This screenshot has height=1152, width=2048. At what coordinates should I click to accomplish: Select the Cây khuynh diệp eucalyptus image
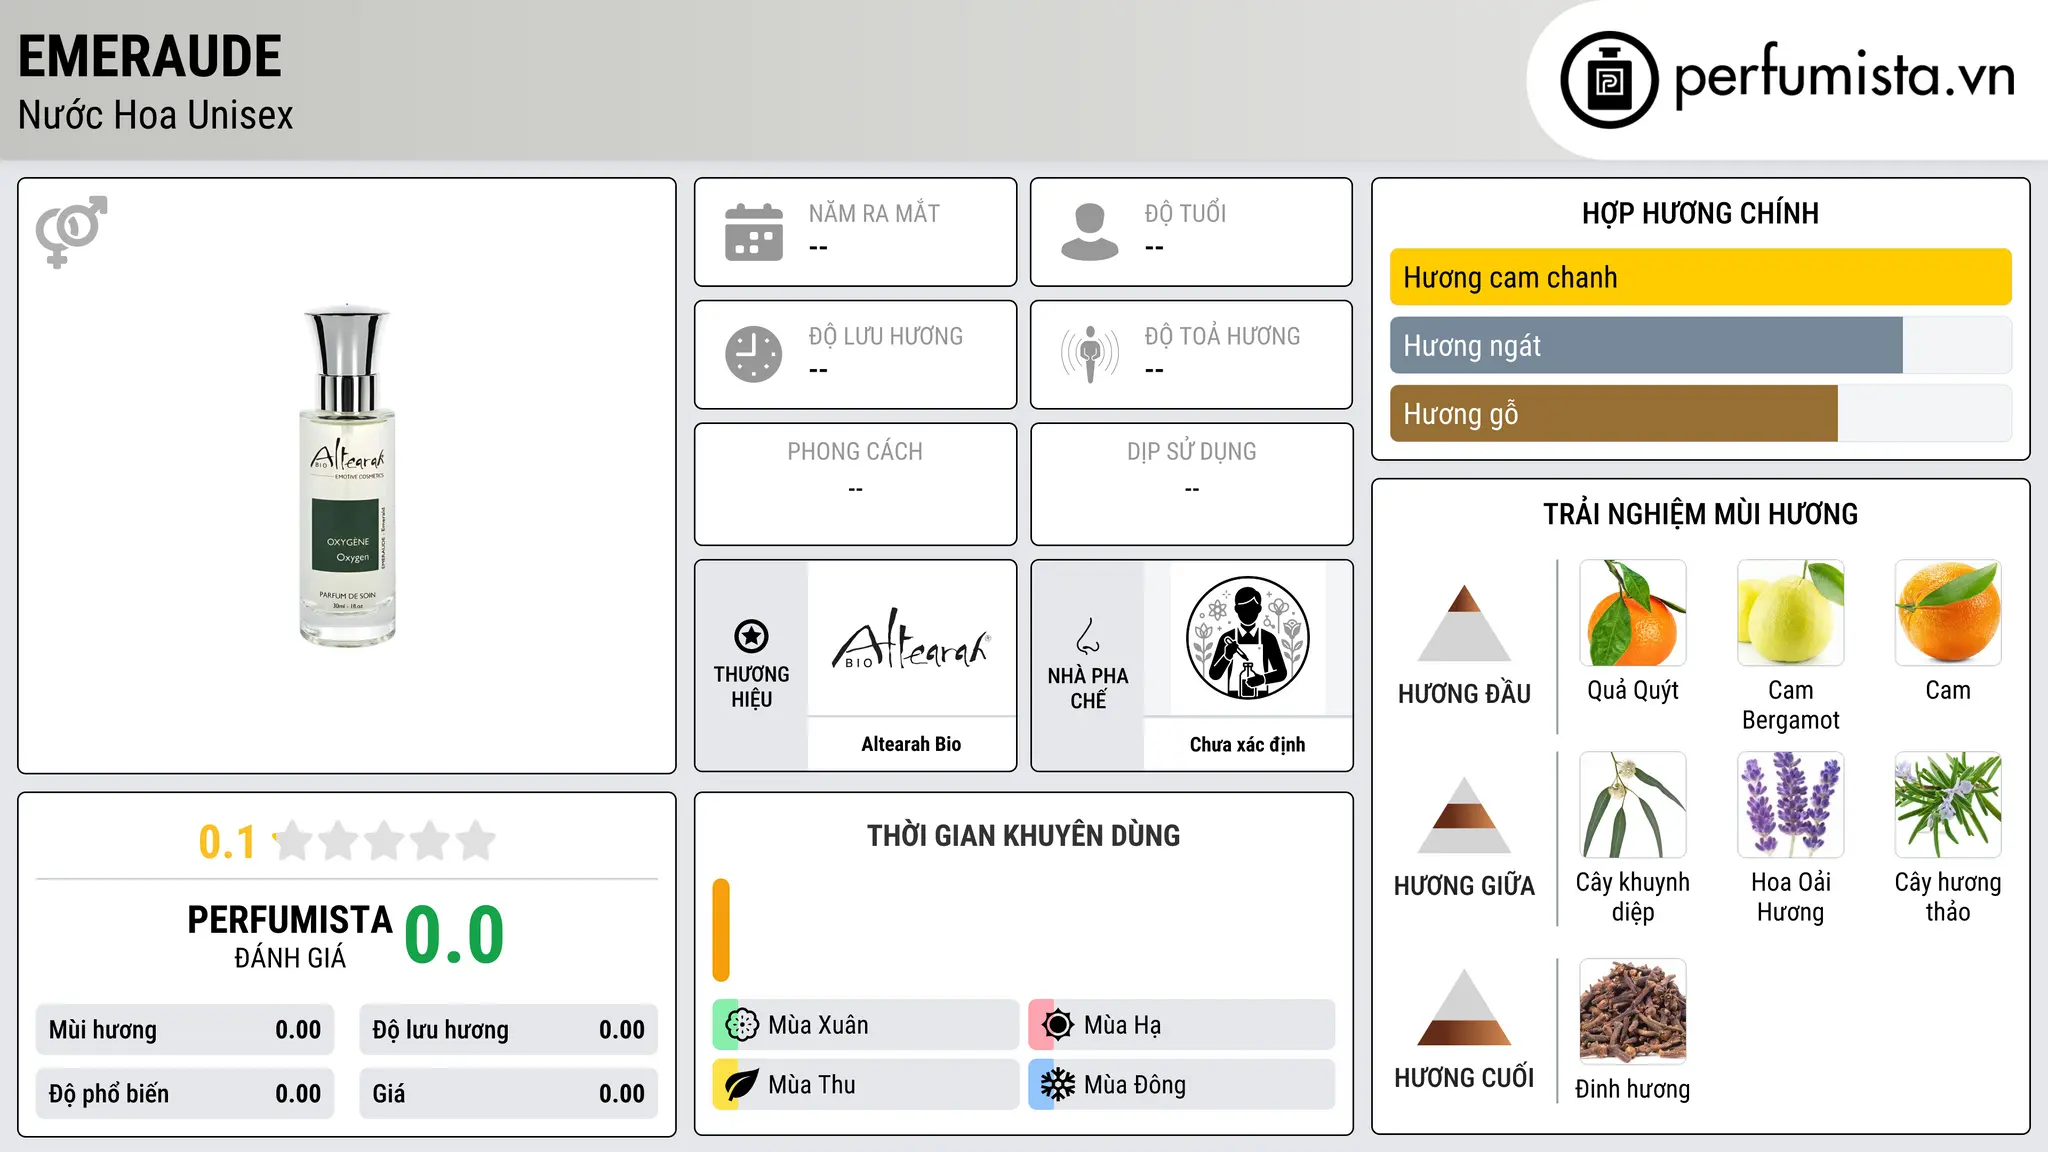point(1633,805)
